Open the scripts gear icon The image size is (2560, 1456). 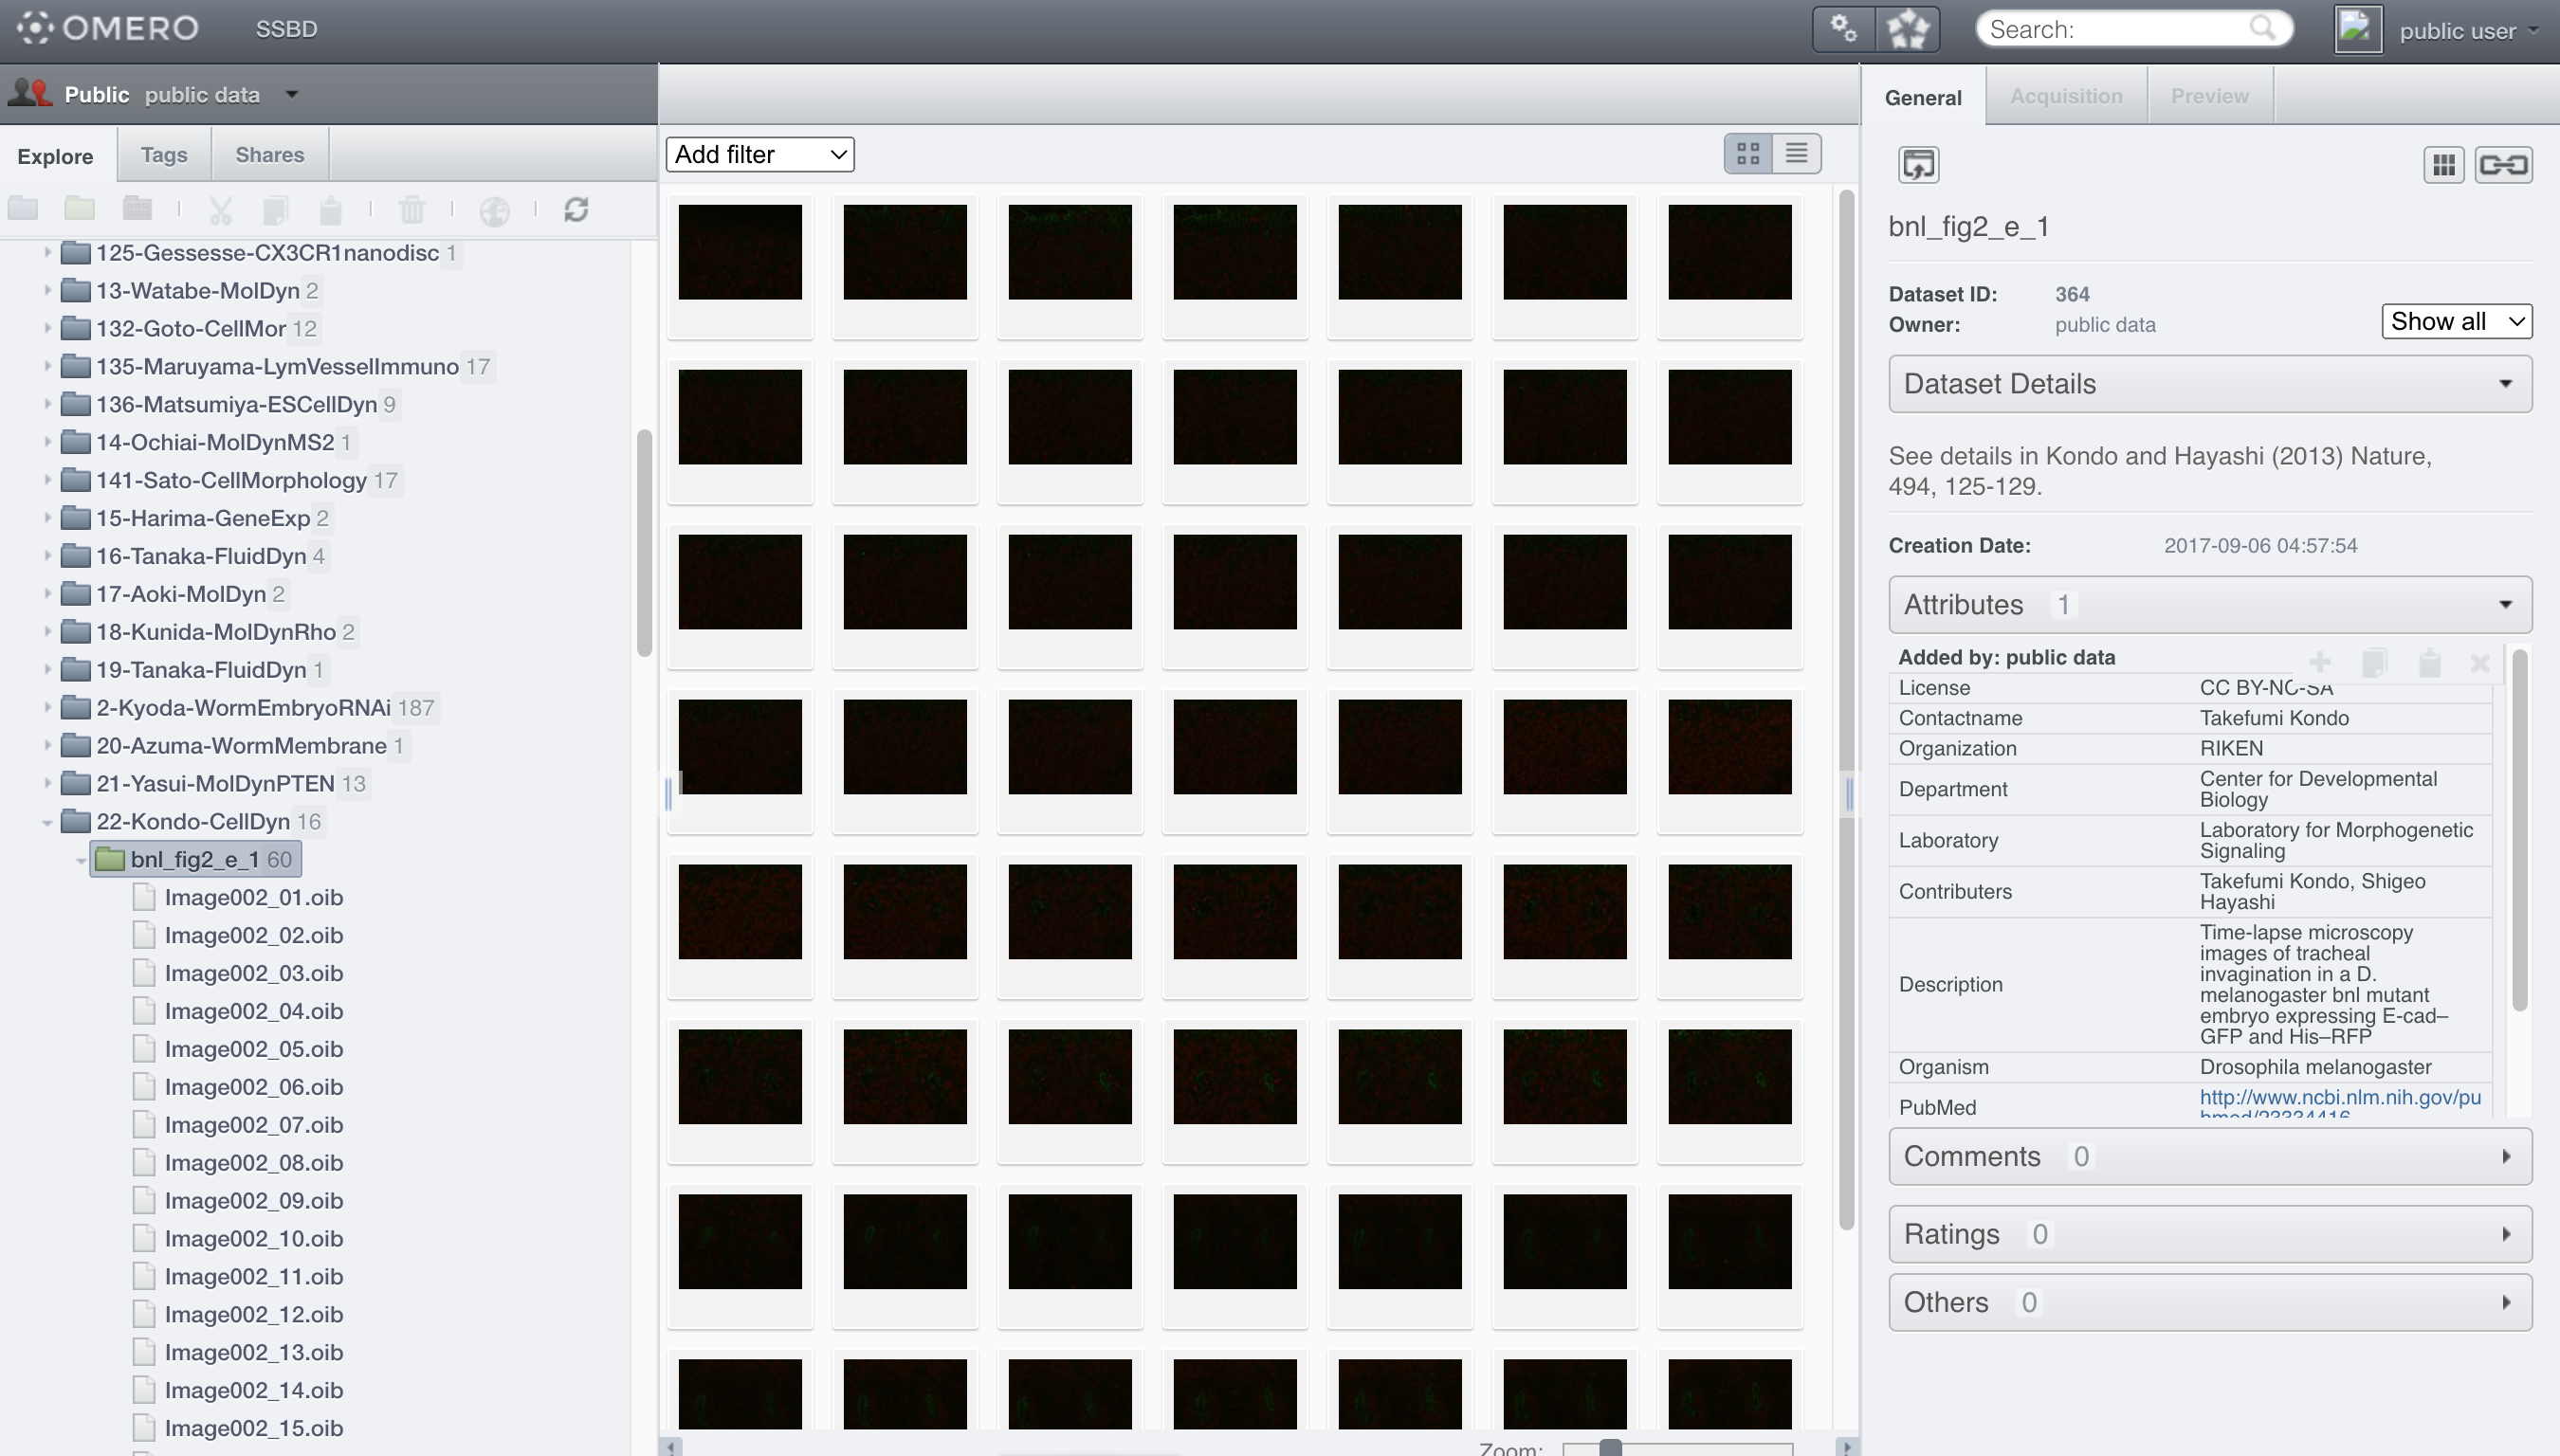click(1843, 29)
